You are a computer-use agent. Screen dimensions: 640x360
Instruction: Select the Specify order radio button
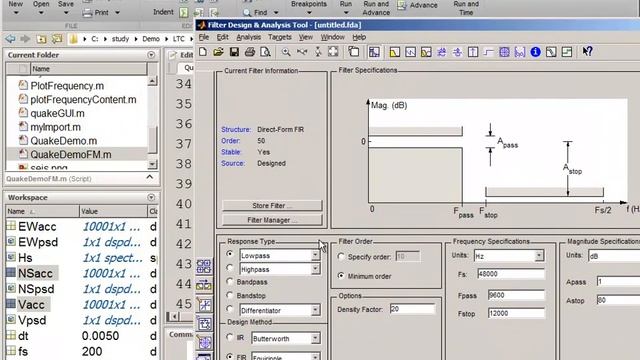coord(341,257)
